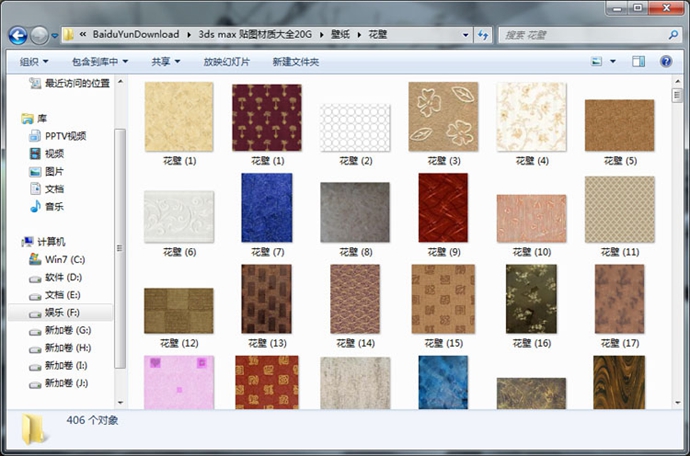
Task: Open 新加卷 (H:) drive
Action: click(60, 348)
